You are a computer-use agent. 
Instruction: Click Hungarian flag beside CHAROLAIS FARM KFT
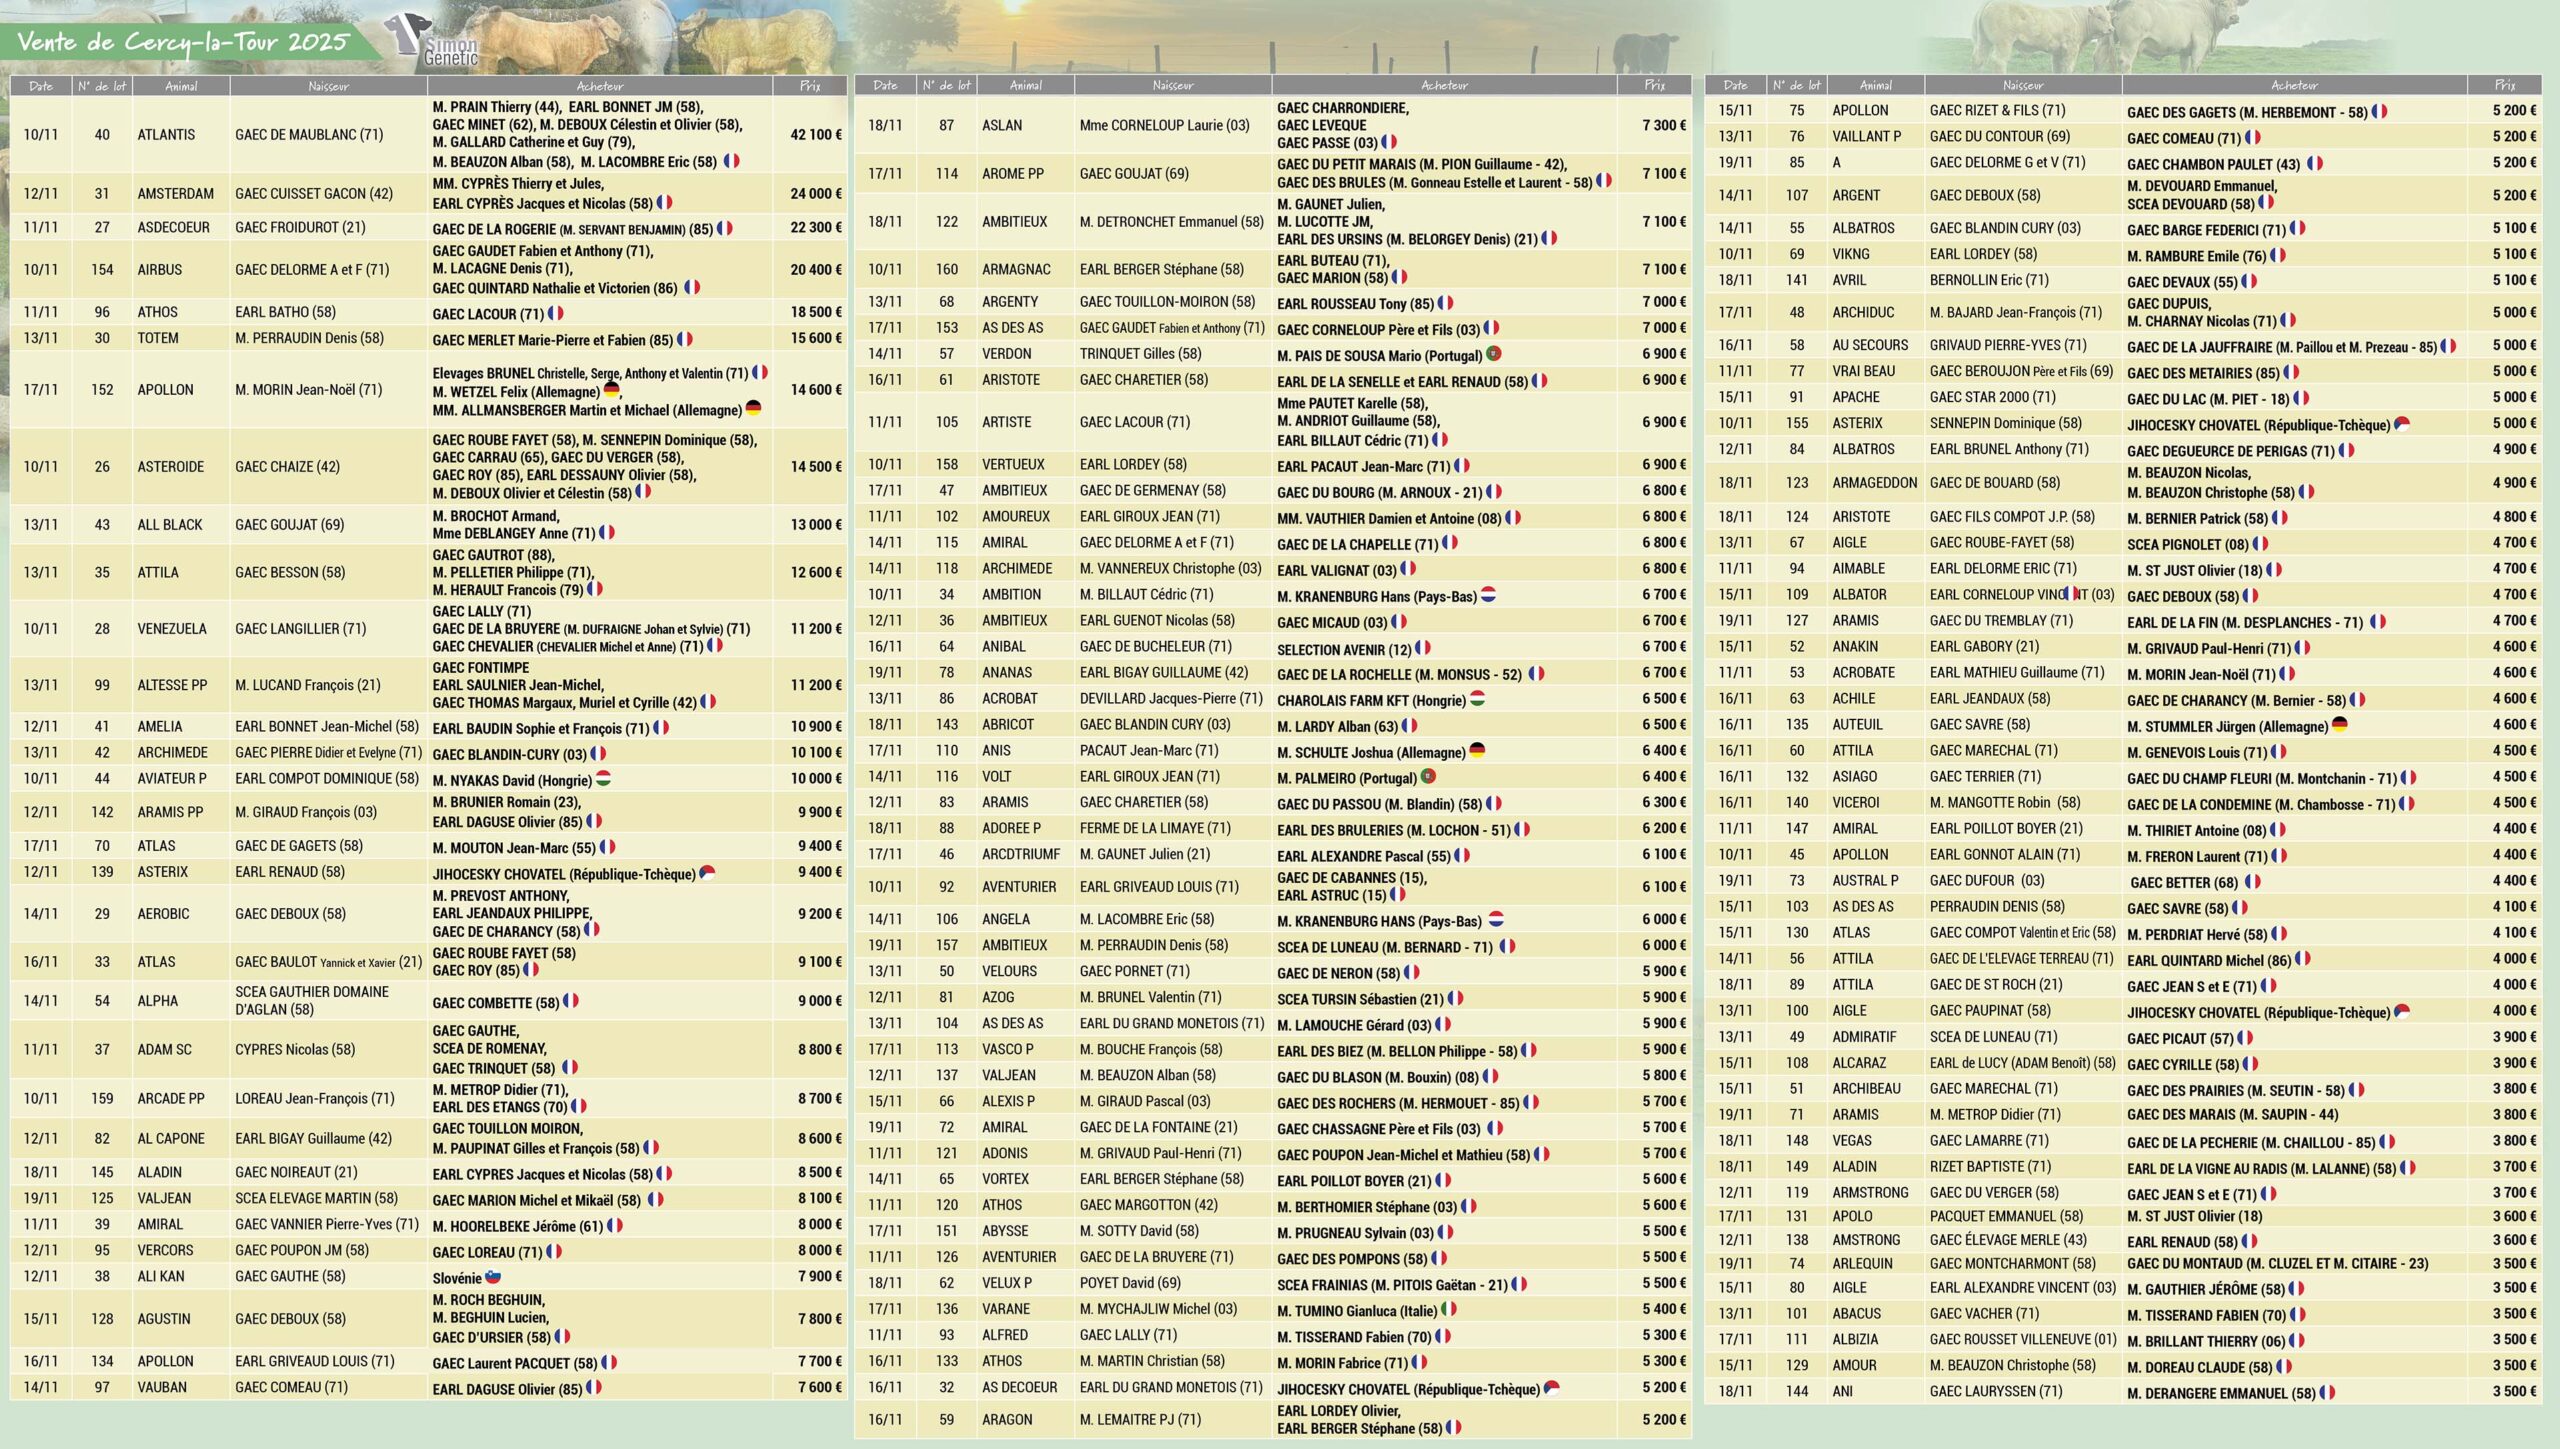click(x=1477, y=699)
